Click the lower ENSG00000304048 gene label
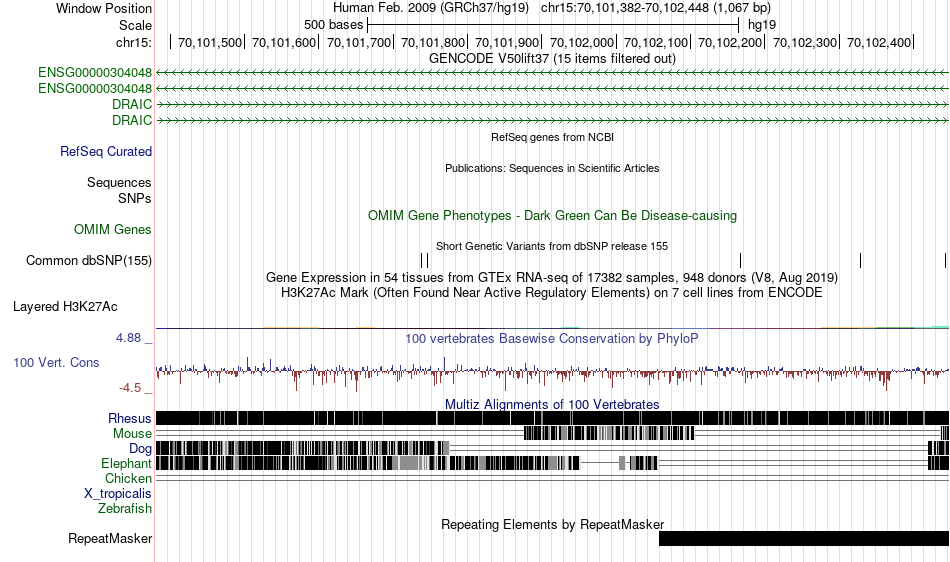 (x=95, y=88)
